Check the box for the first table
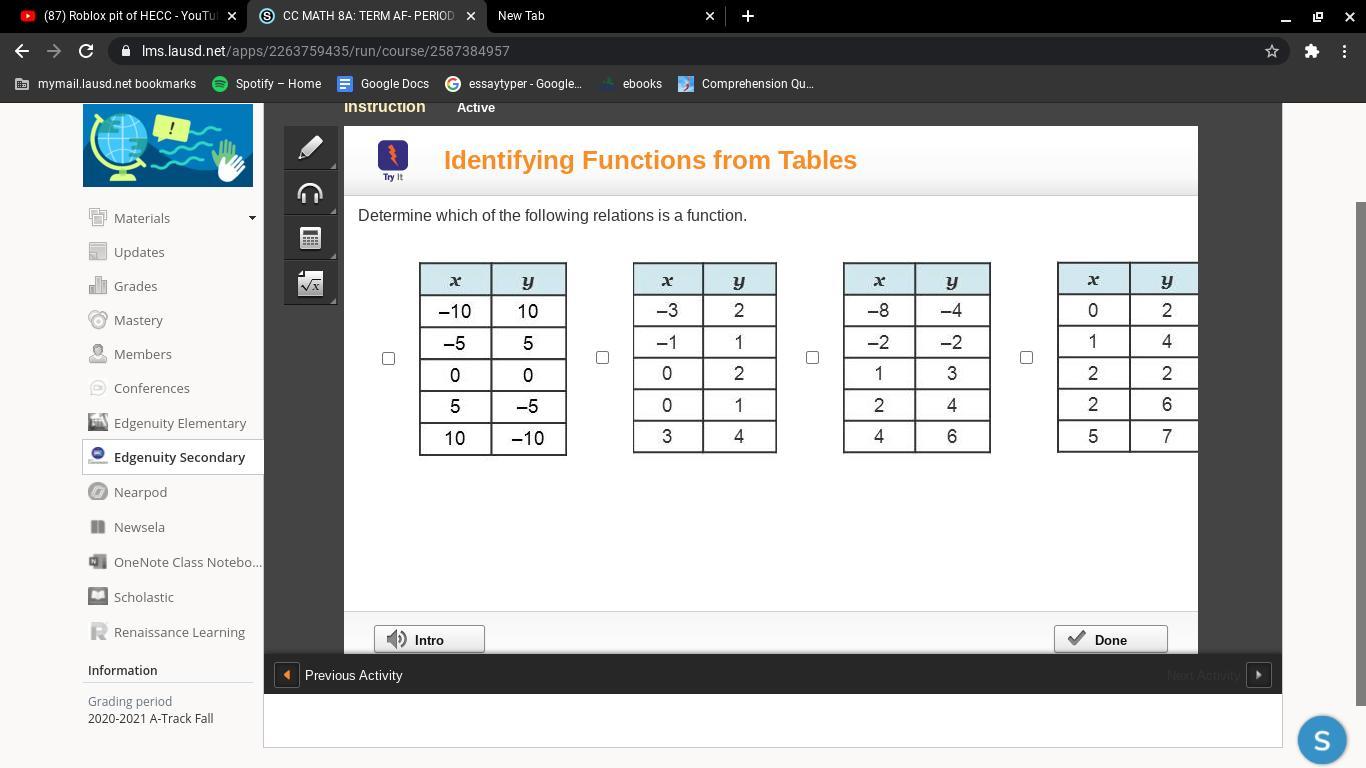The width and height of the screenshot is (1366, 768). pyautogui.click(x=389, y=358)
